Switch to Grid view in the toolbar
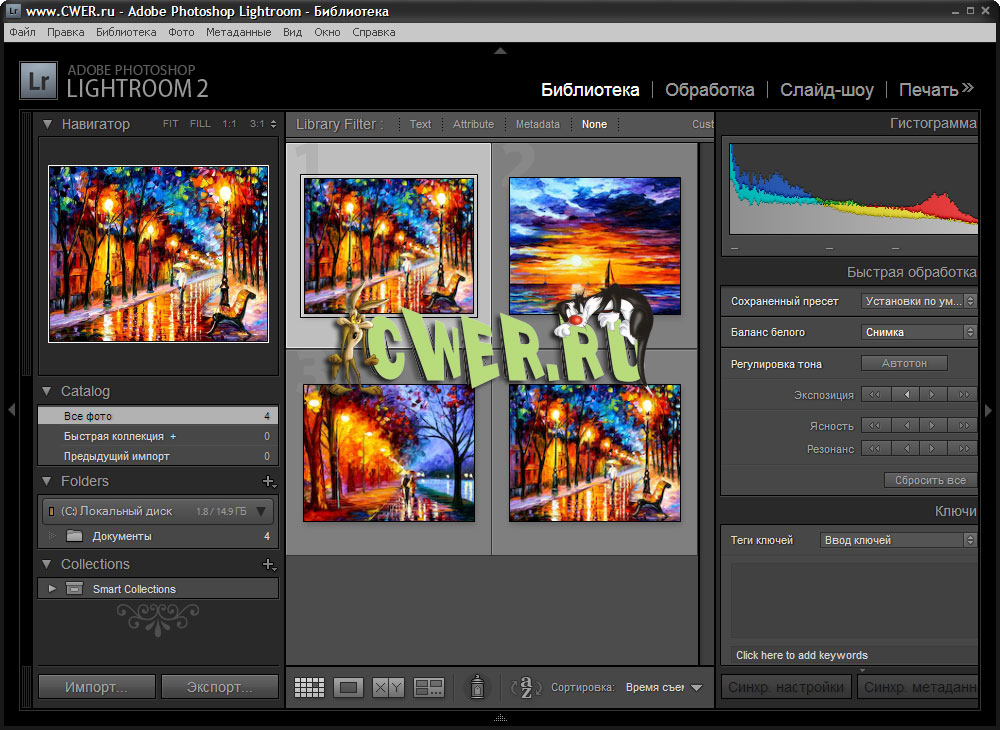This screenshot has height=730, width=1000. (309, 687)
